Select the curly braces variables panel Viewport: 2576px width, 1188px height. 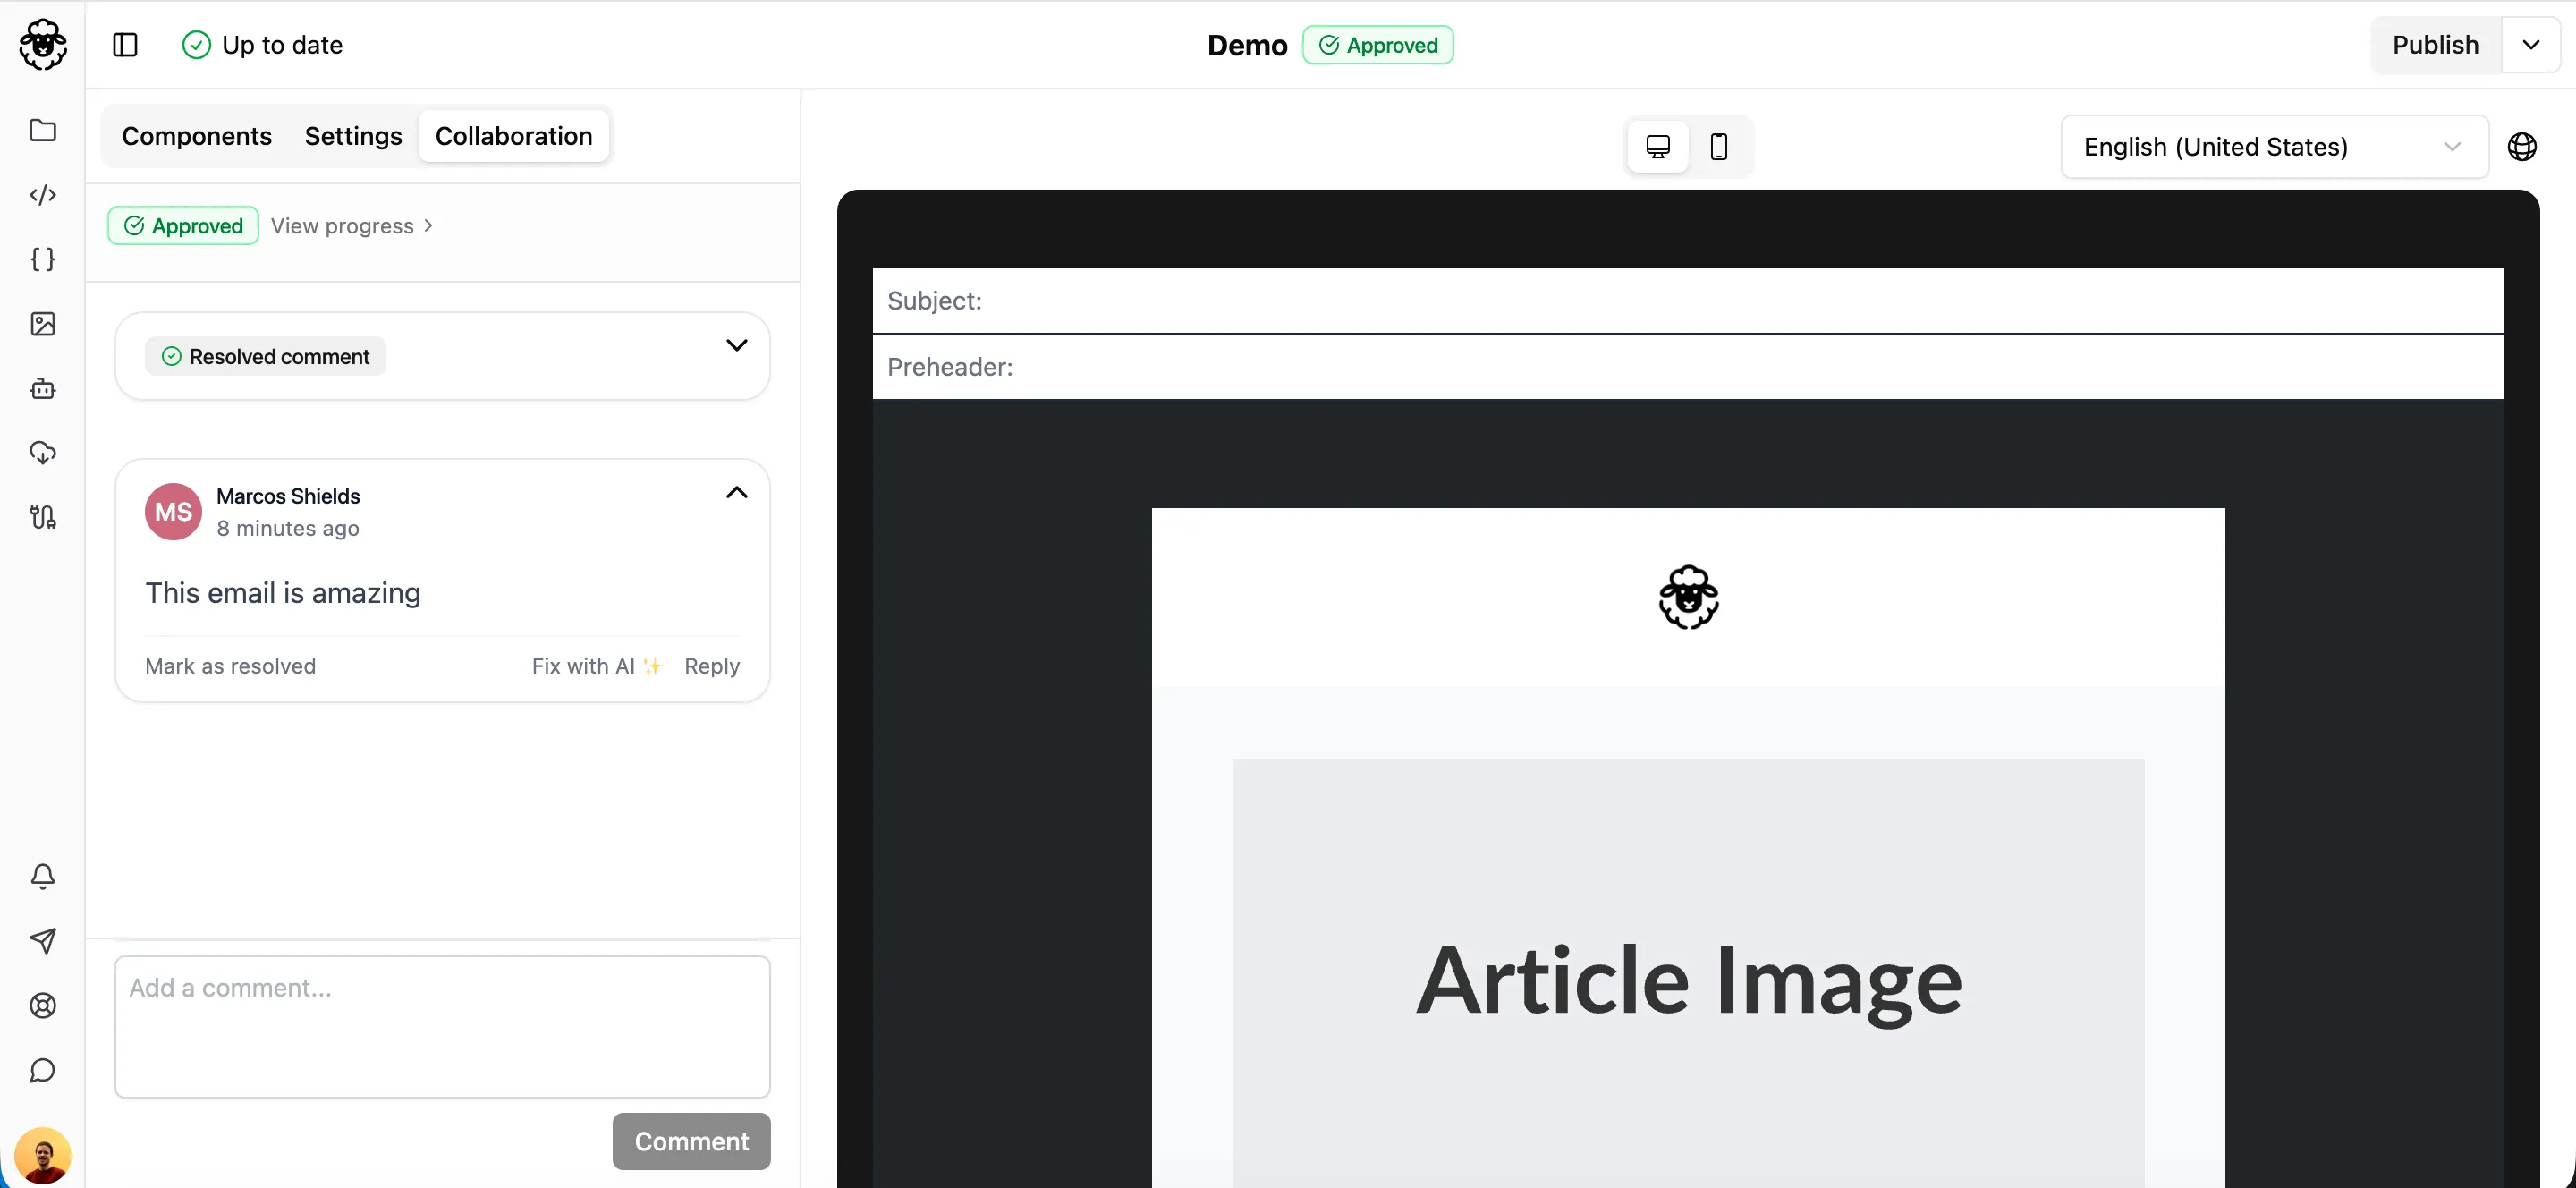click(x=43, y=259)
